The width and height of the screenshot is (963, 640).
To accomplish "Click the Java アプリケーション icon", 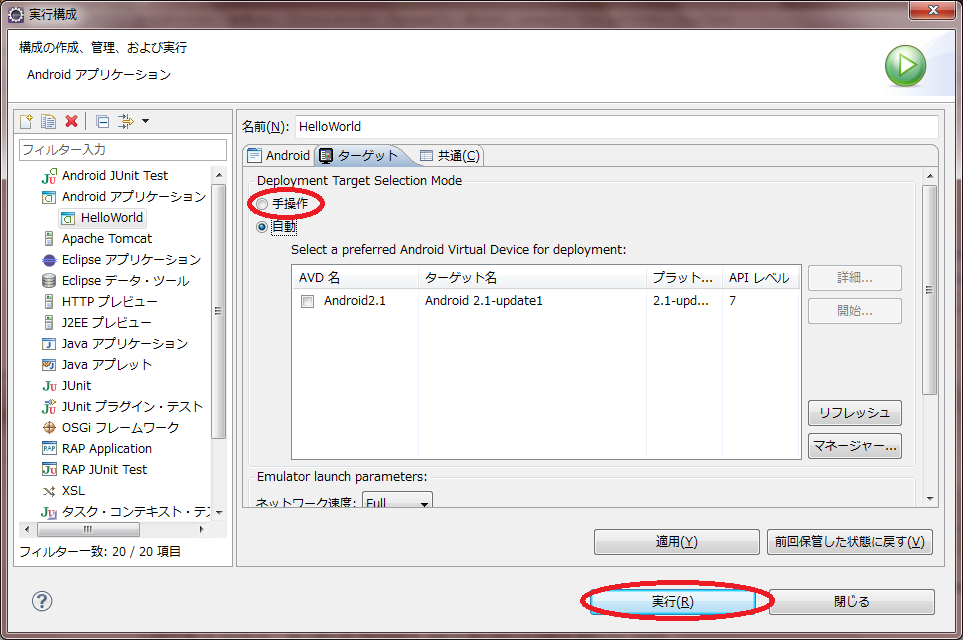I will (49, 344).
